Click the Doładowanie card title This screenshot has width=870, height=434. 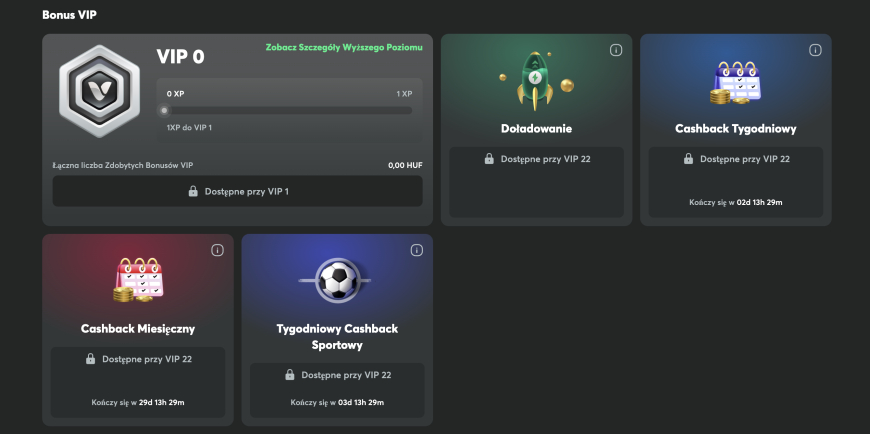(x=537, y=129)
